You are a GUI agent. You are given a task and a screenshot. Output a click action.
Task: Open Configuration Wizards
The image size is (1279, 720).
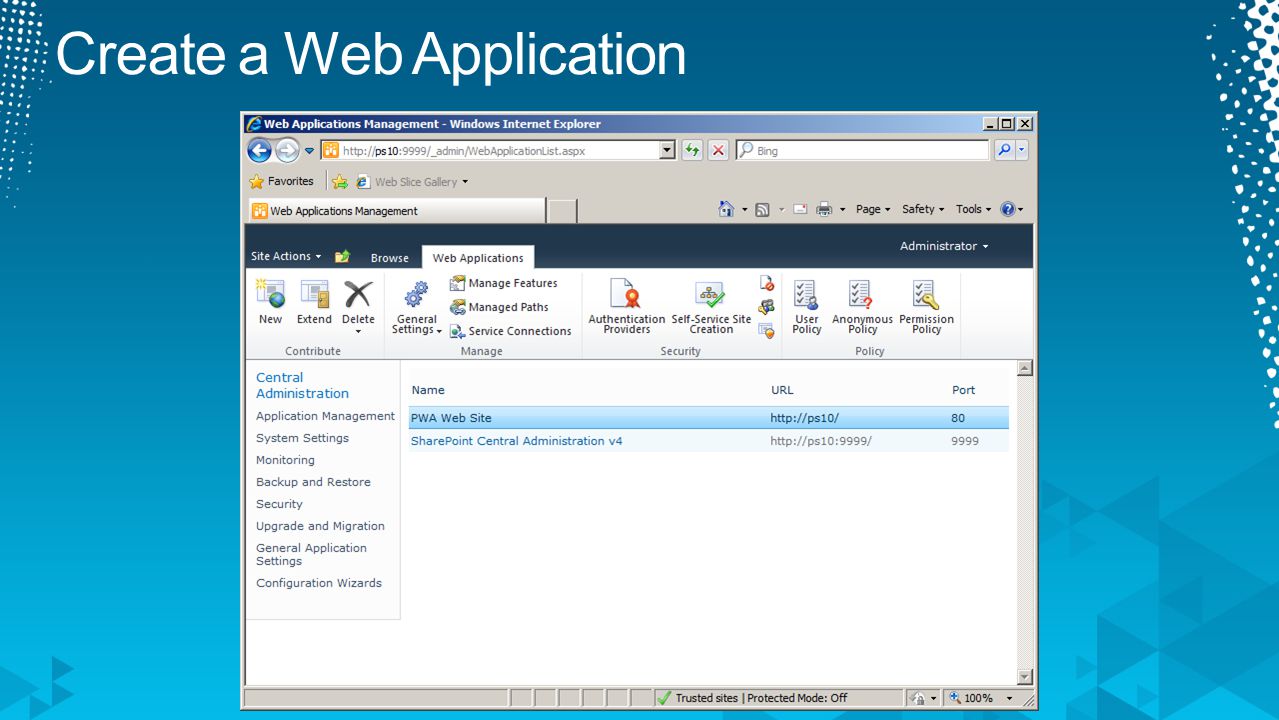coord(318,583)
